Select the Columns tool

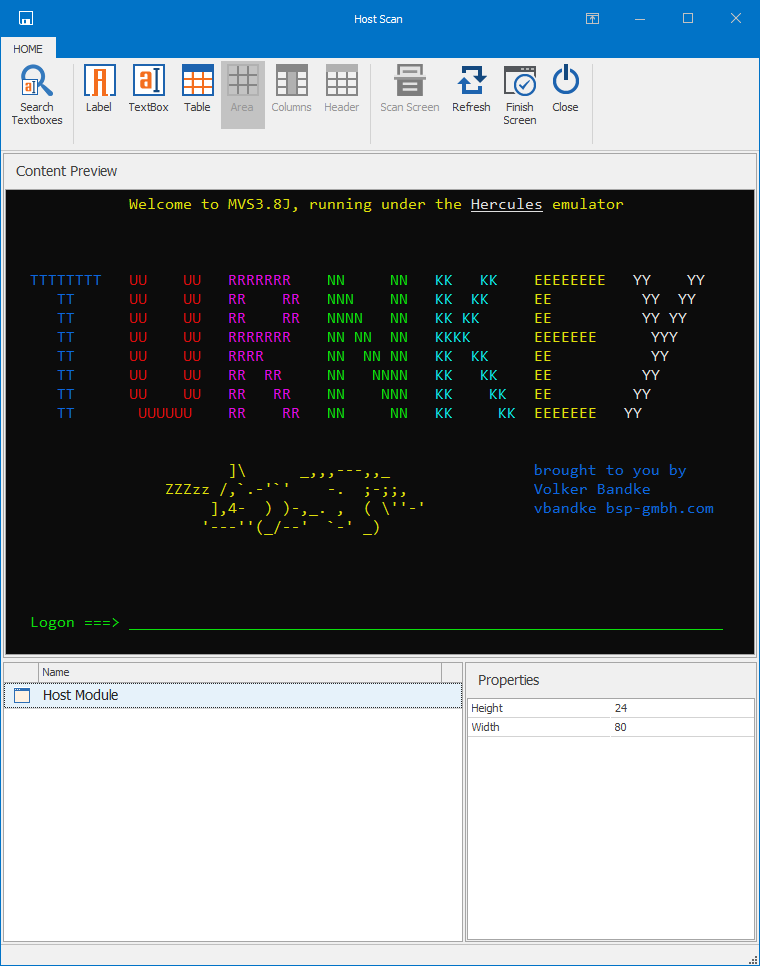coord(291,82)
